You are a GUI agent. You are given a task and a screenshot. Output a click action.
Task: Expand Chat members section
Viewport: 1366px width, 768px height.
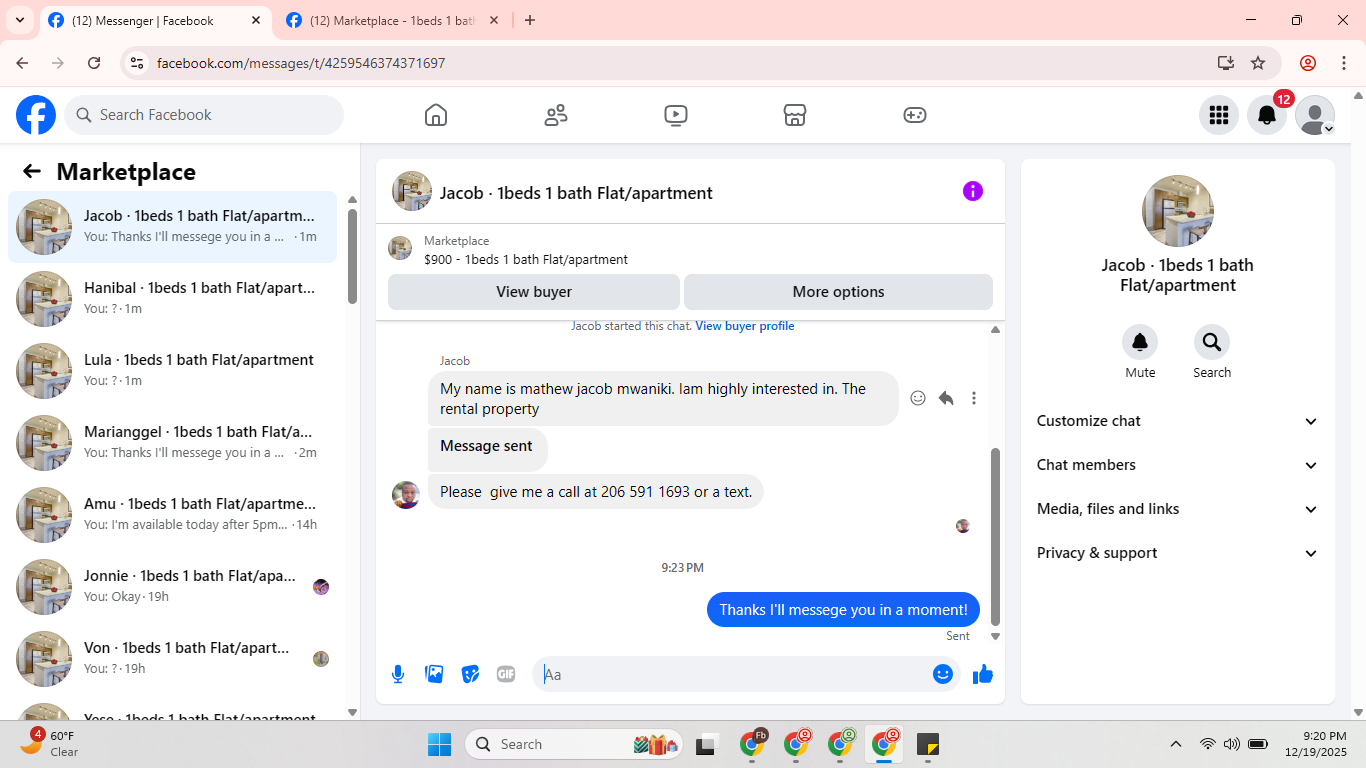point(1178,465)
